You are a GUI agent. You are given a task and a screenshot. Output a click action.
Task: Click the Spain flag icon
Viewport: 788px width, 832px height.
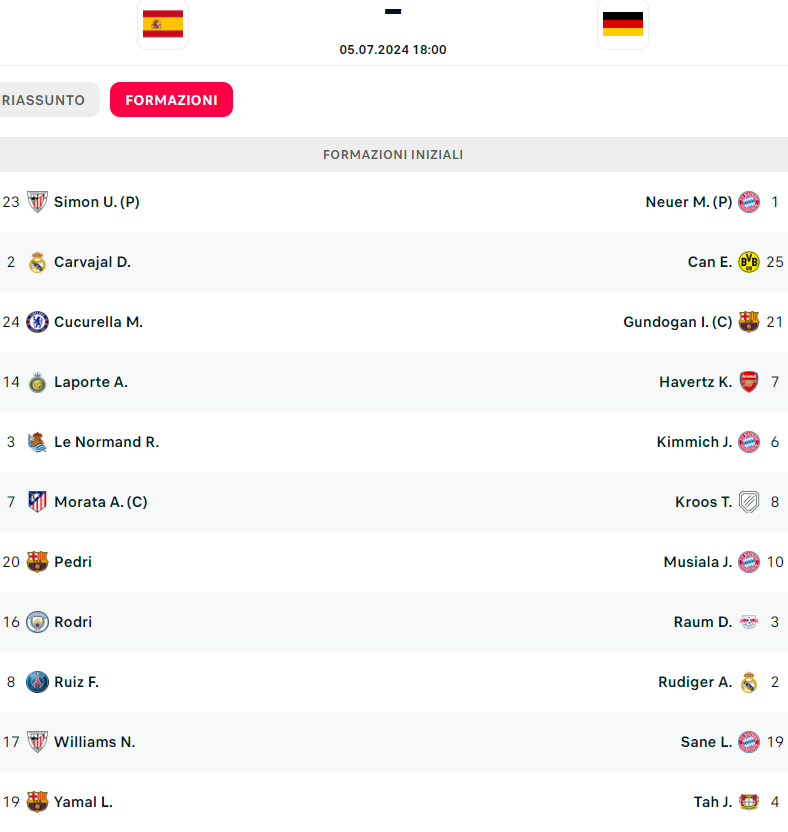(163, 23)
